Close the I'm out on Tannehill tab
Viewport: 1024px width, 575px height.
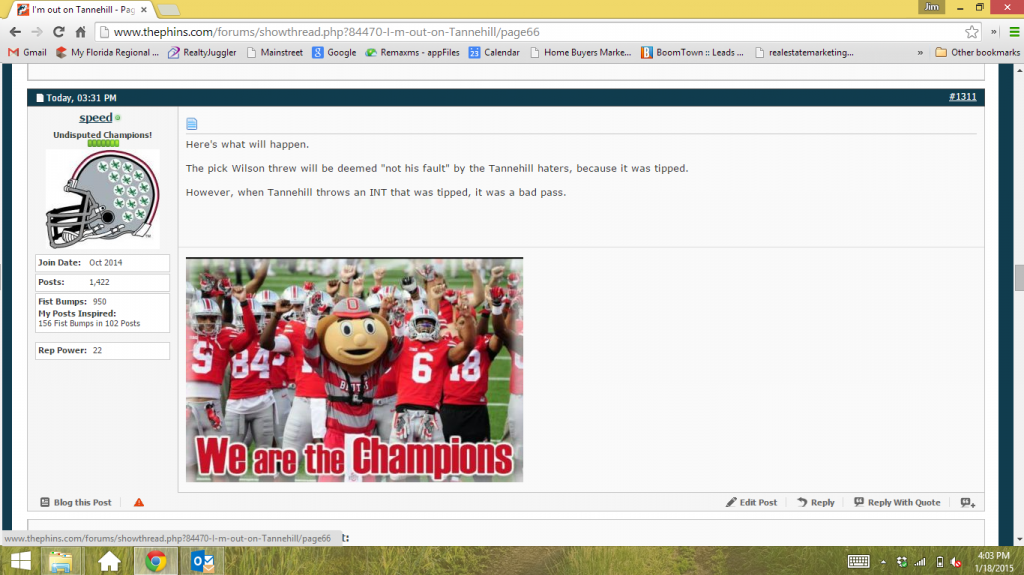(x=144, y=10)
